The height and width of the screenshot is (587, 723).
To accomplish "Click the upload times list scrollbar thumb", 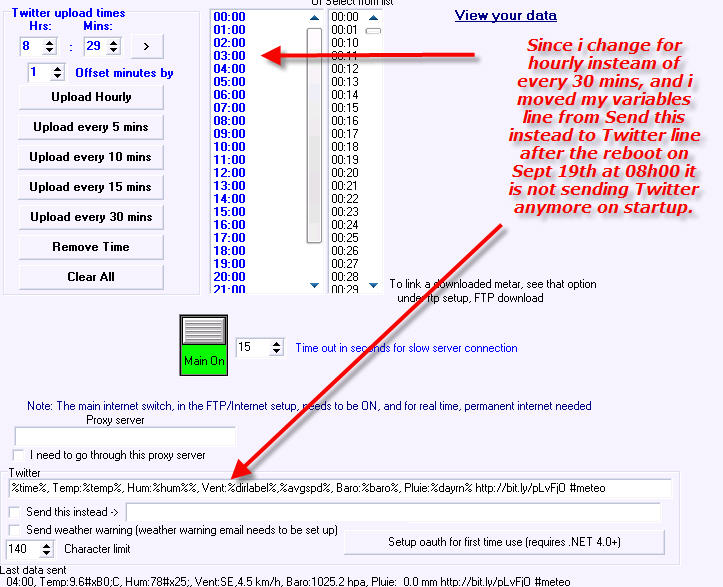I will pyautogui.click(x=314, y=135).
